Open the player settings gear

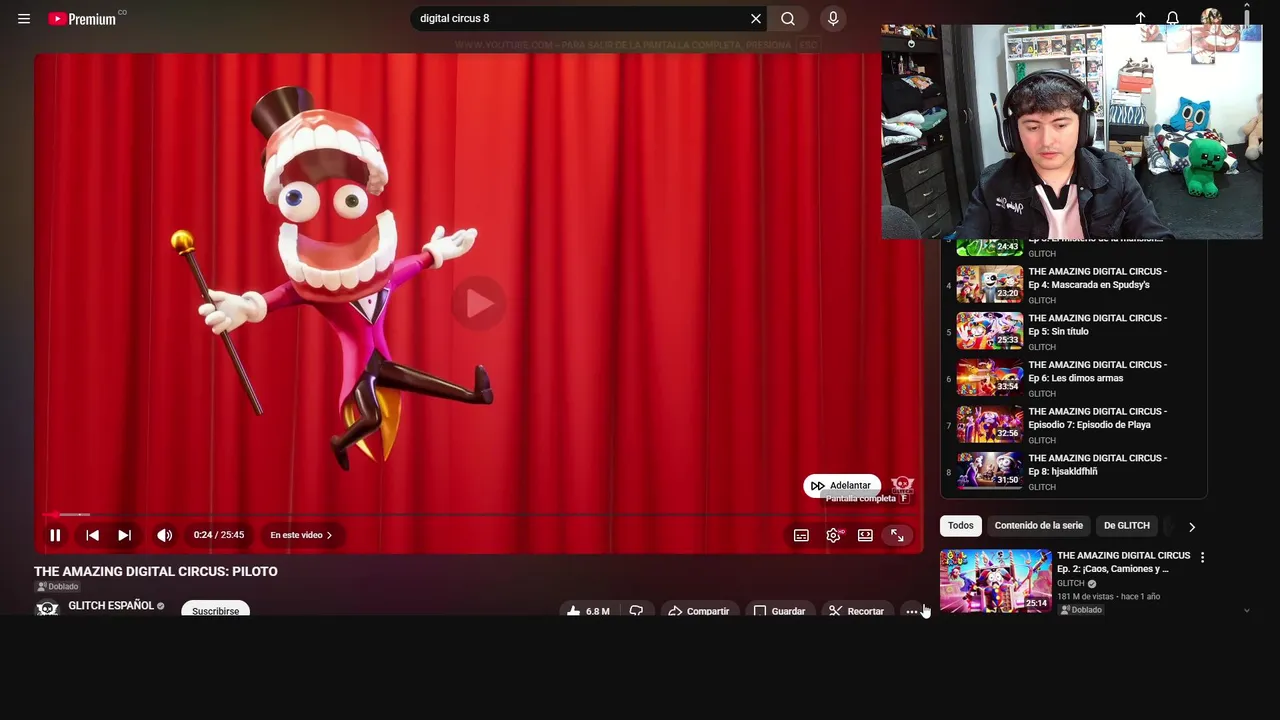pos(833,535)
